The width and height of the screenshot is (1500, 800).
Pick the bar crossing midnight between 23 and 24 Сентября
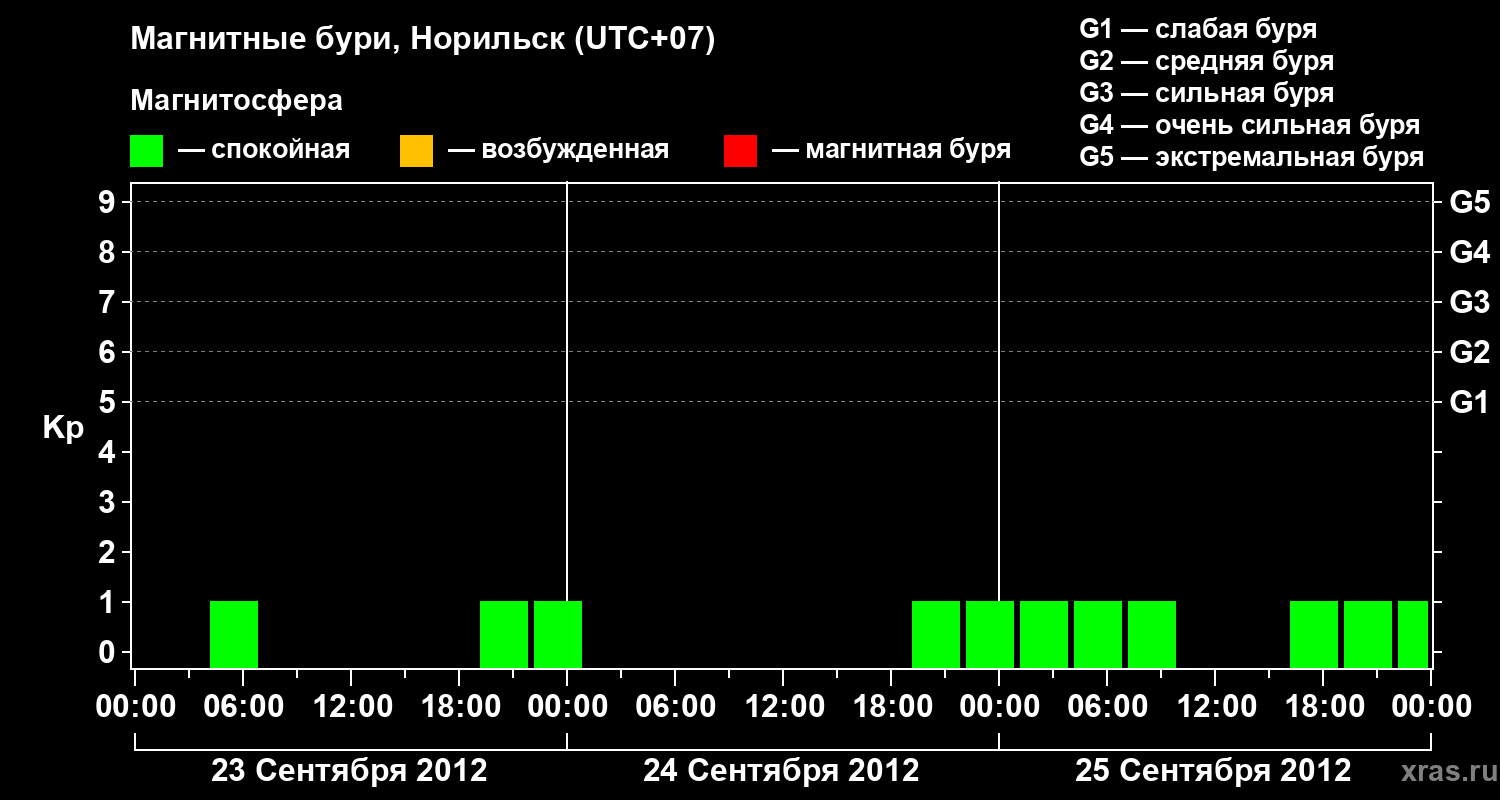(x=558, y=634)
